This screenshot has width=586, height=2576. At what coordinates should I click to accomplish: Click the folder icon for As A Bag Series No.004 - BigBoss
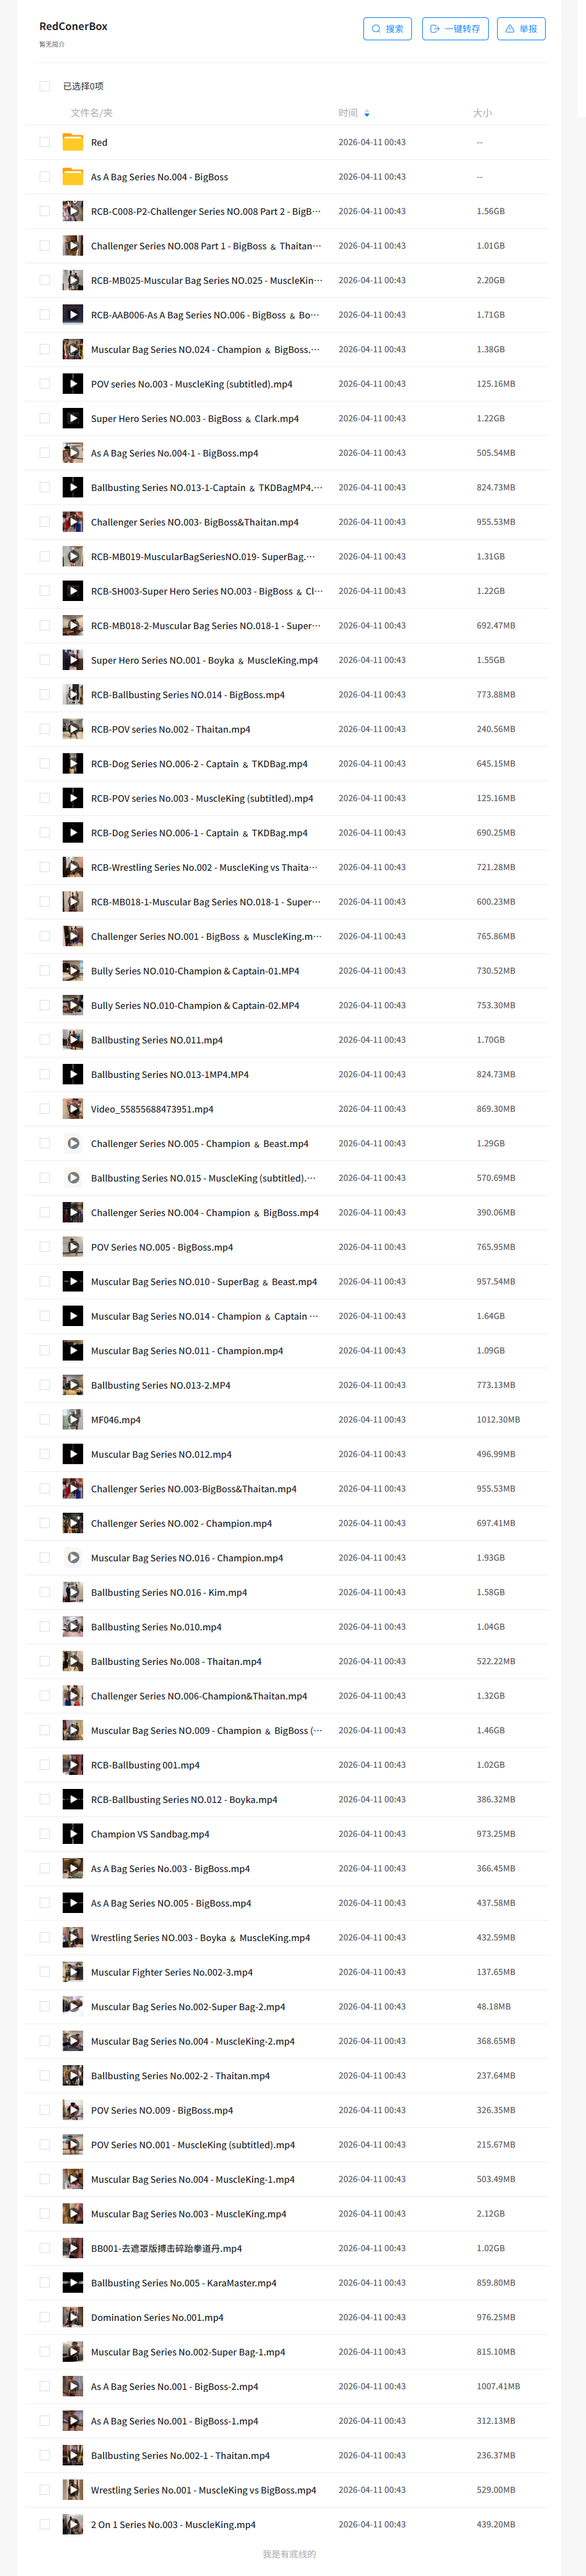pos(73,177)
